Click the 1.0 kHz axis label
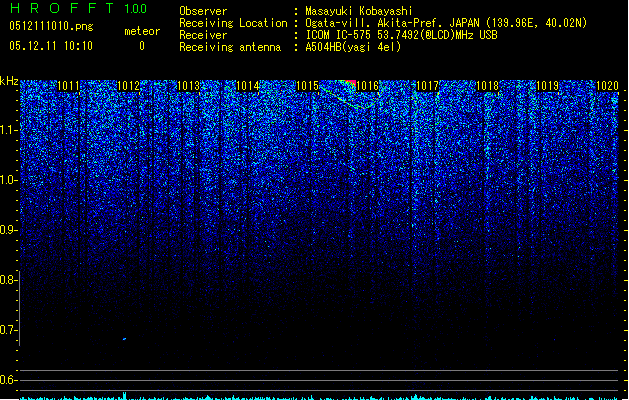Viewport: 629px width, 400px height. coord(8,180)
